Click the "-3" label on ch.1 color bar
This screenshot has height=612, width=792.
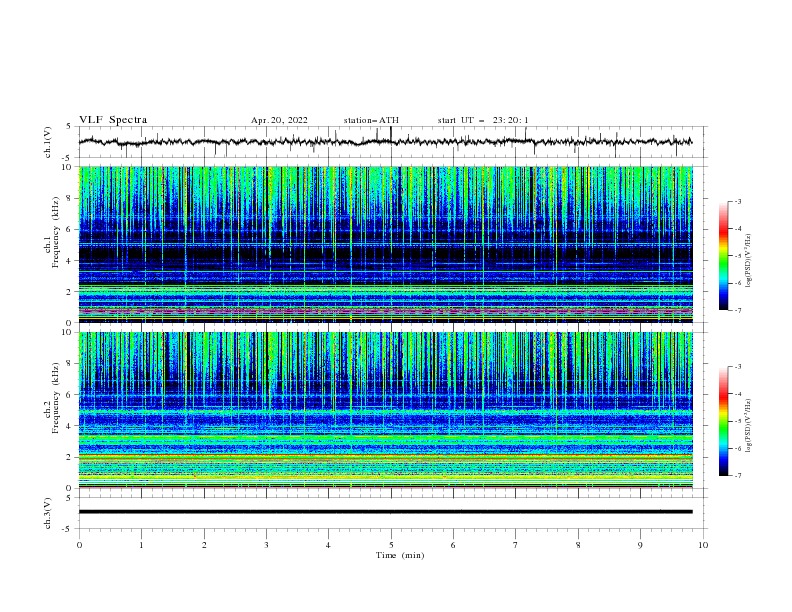tap(738, 201)
